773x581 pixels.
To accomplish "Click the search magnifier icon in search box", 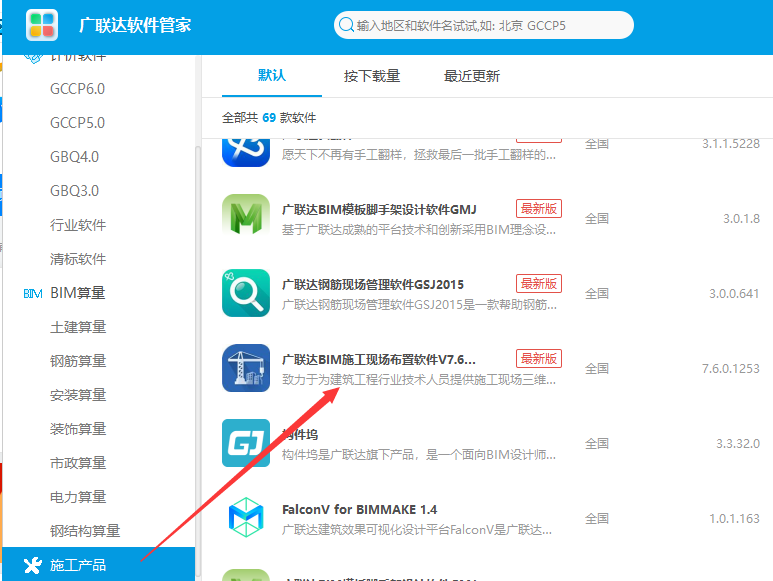I will click(x=346, y=25).
